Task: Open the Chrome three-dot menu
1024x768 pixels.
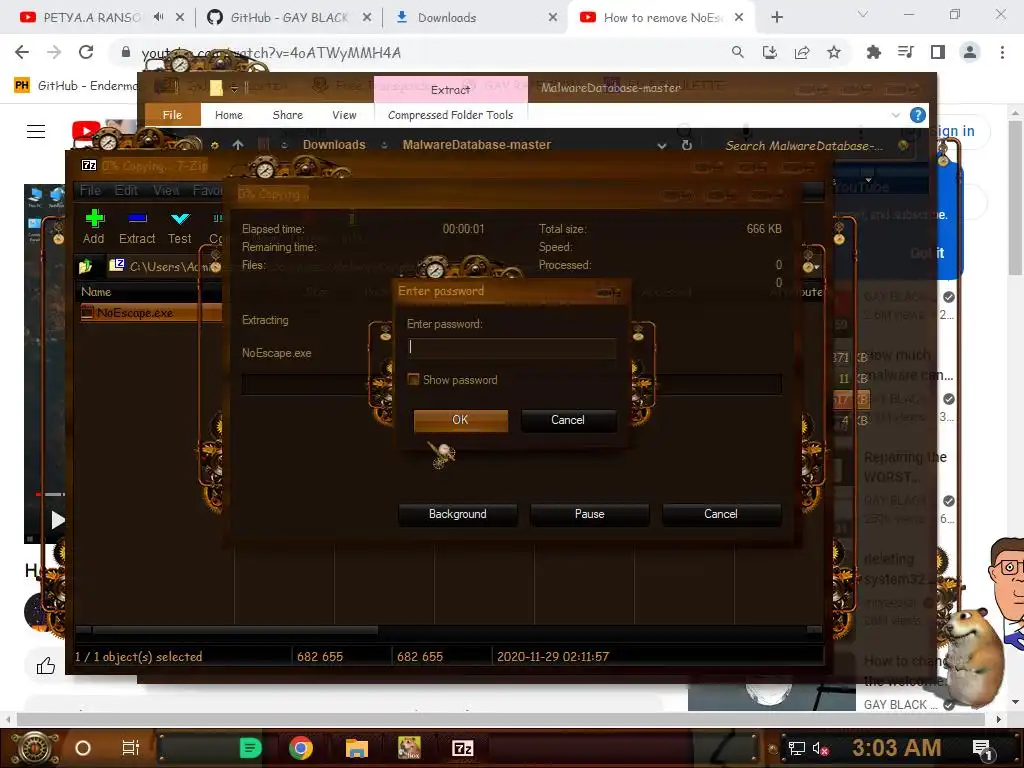Action: coord(1002,52)
